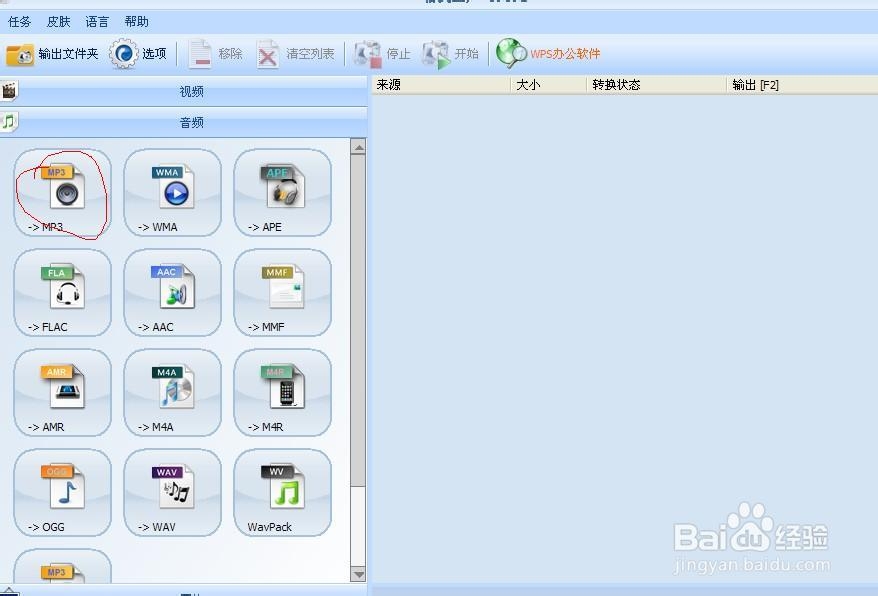
Task: Start conversion with the 开始 button
Action: 450,54
